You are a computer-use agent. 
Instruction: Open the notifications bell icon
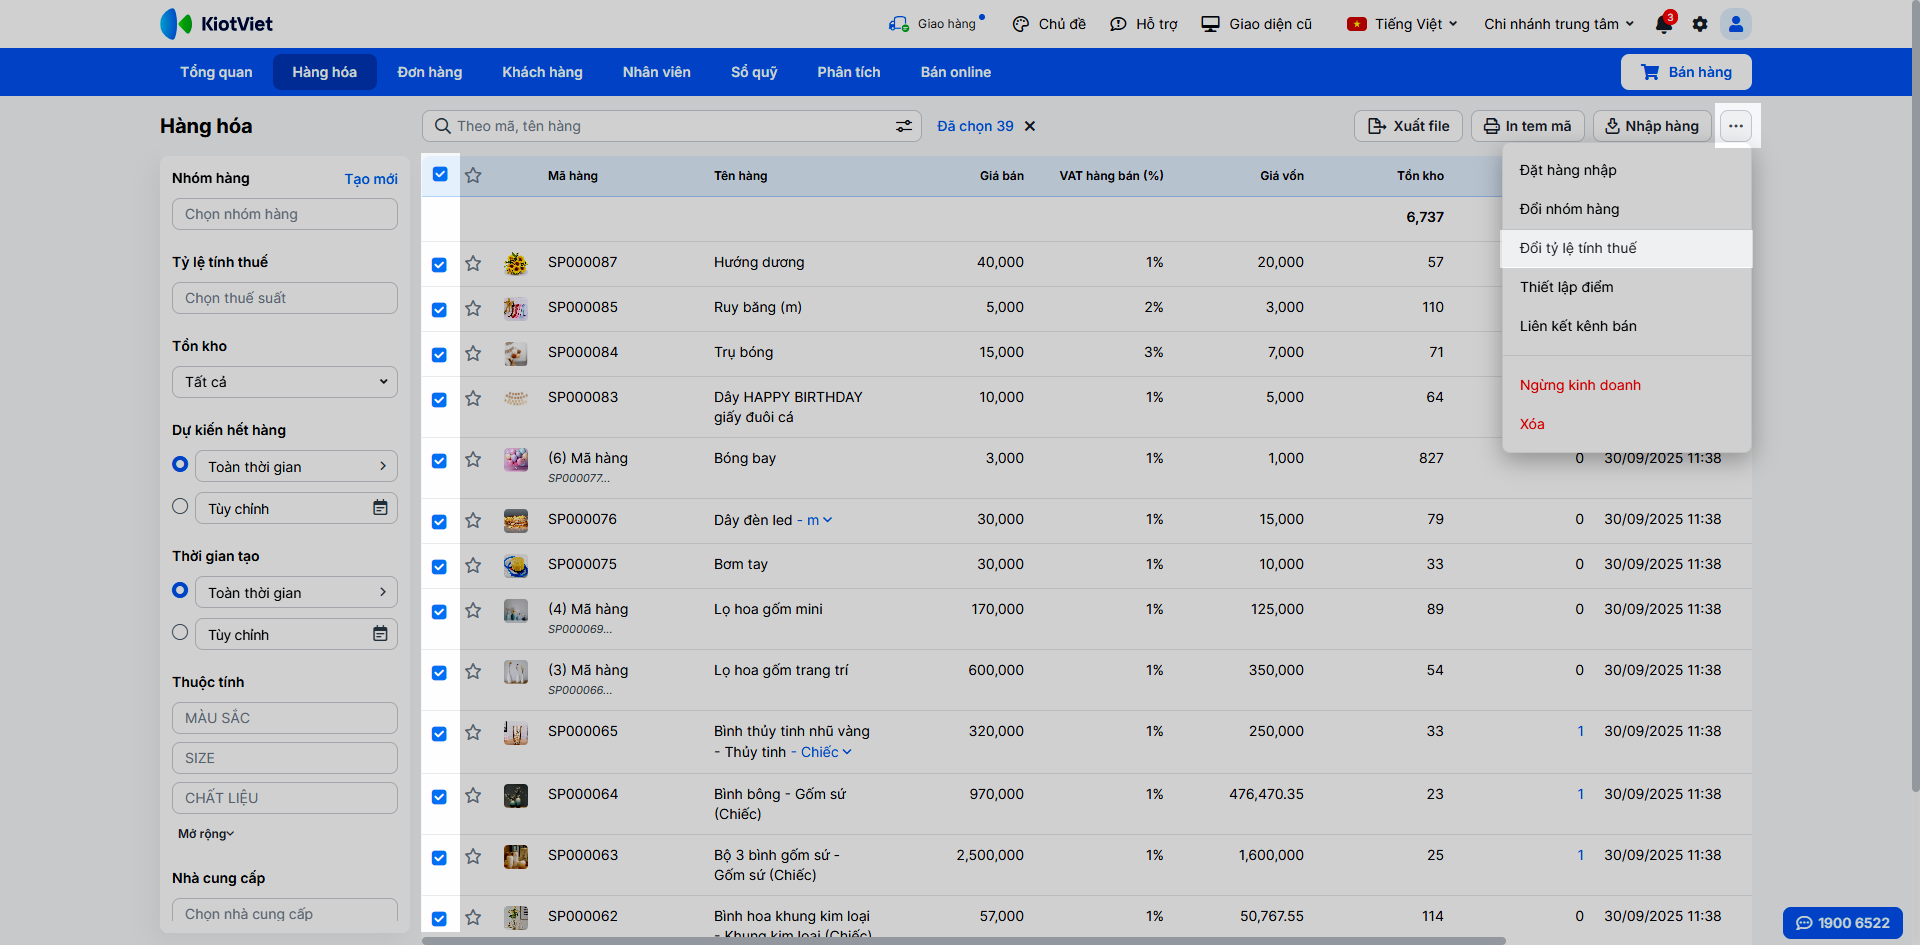coord(1664,24)
